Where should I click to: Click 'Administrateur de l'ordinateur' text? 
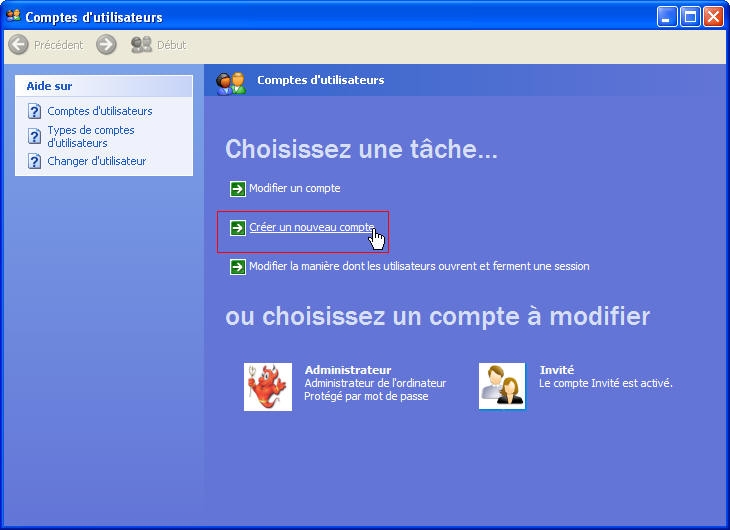point(375,383)
